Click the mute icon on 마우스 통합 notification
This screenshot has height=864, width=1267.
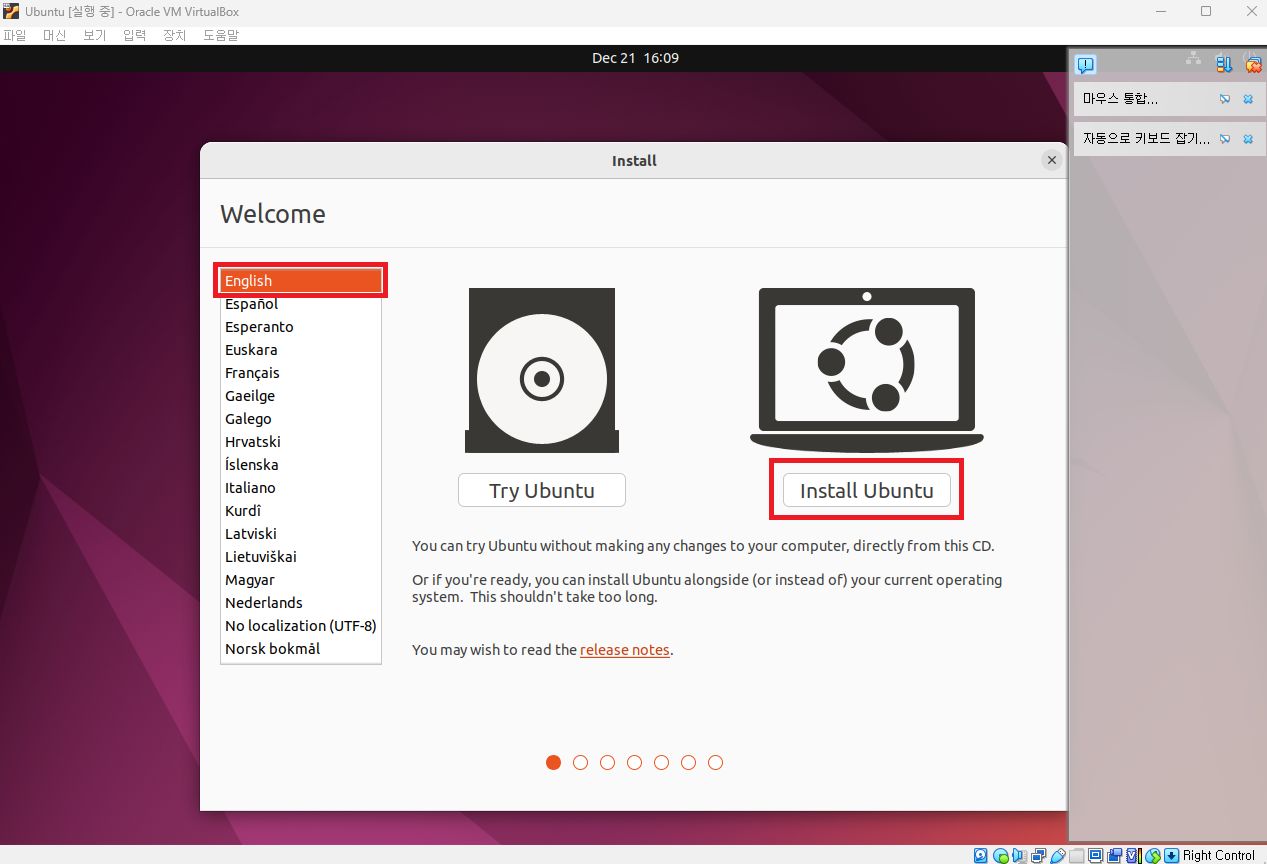[1225, 99]
